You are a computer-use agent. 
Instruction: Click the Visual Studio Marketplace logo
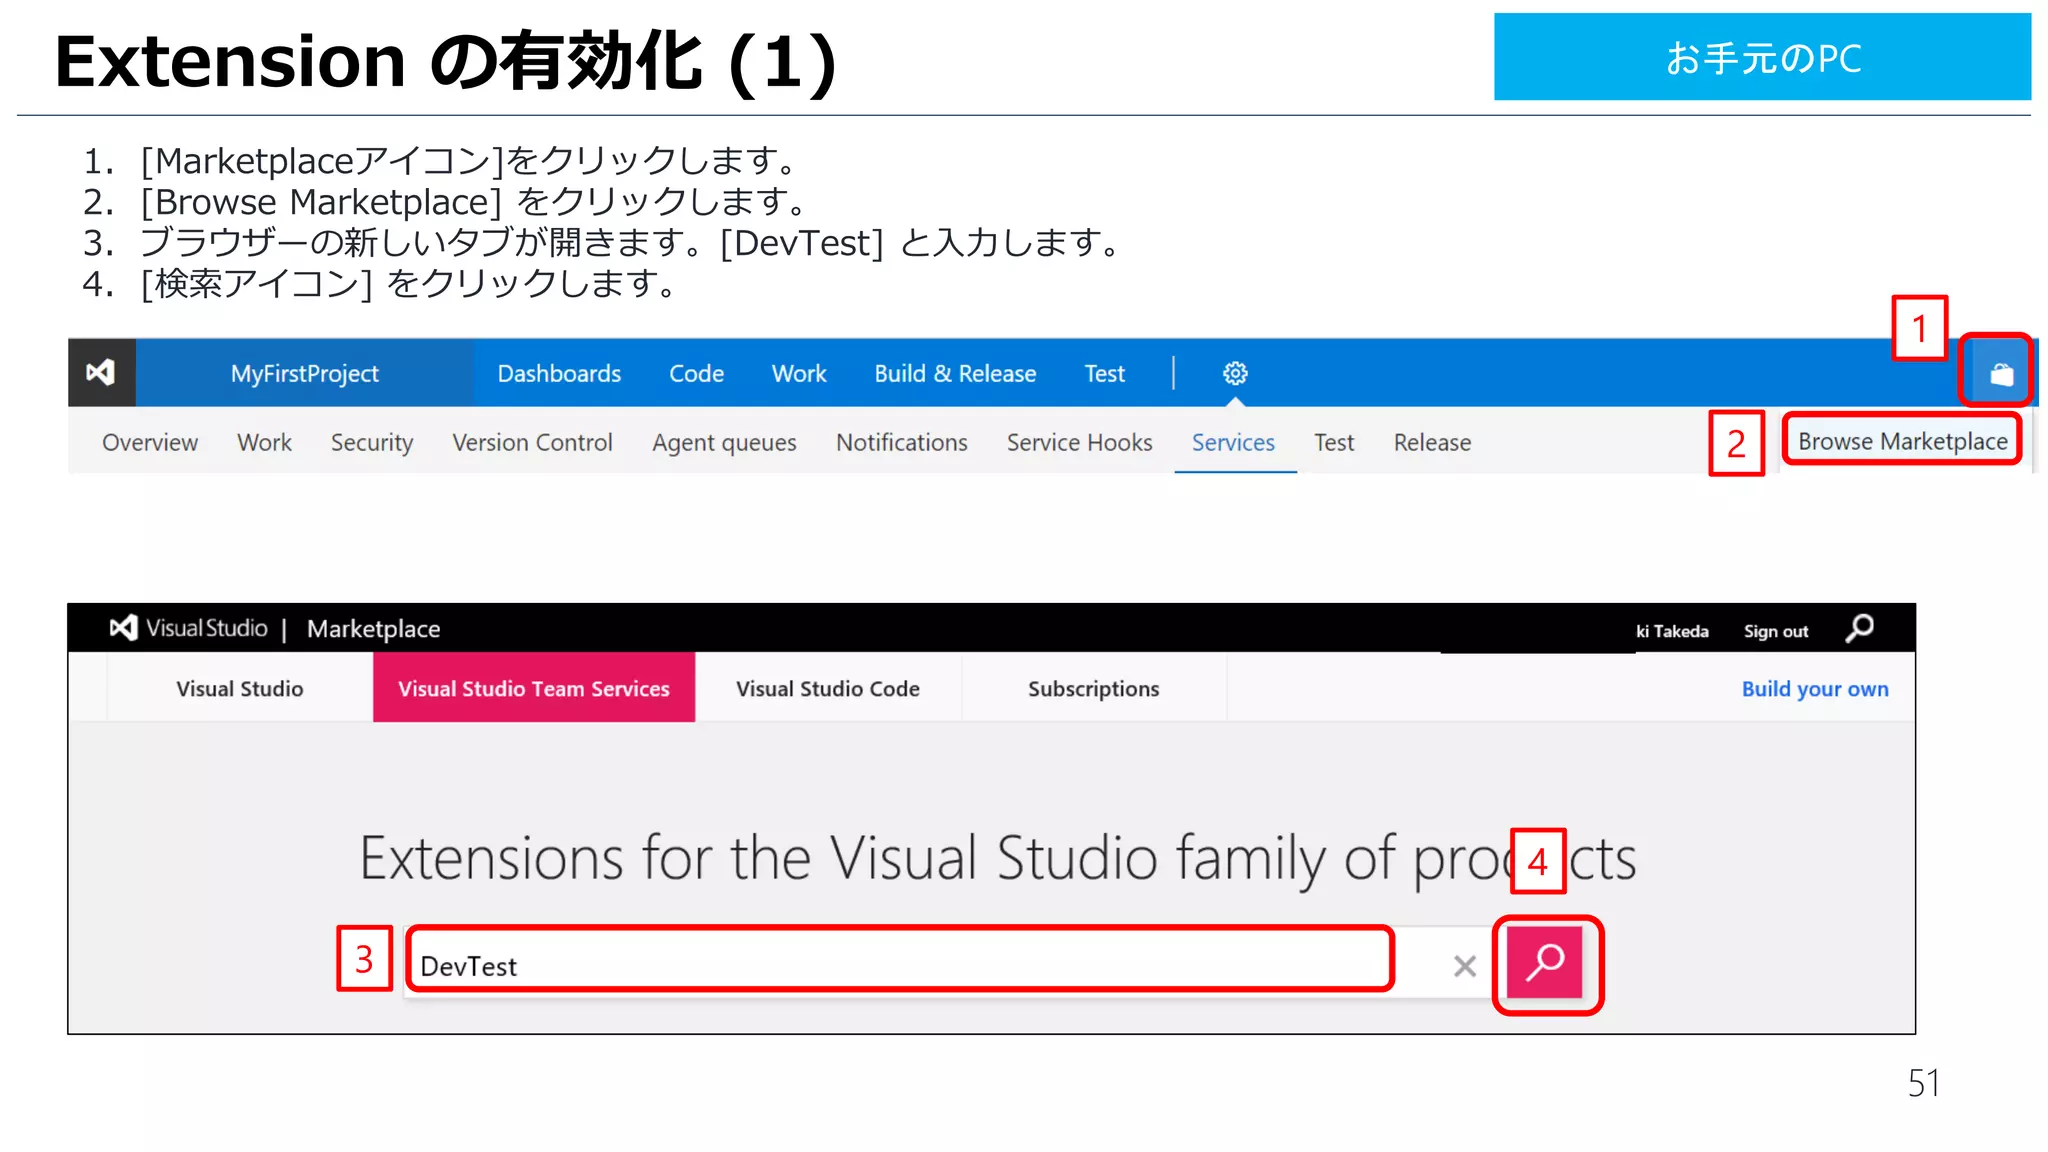click(x=189, y=628)
